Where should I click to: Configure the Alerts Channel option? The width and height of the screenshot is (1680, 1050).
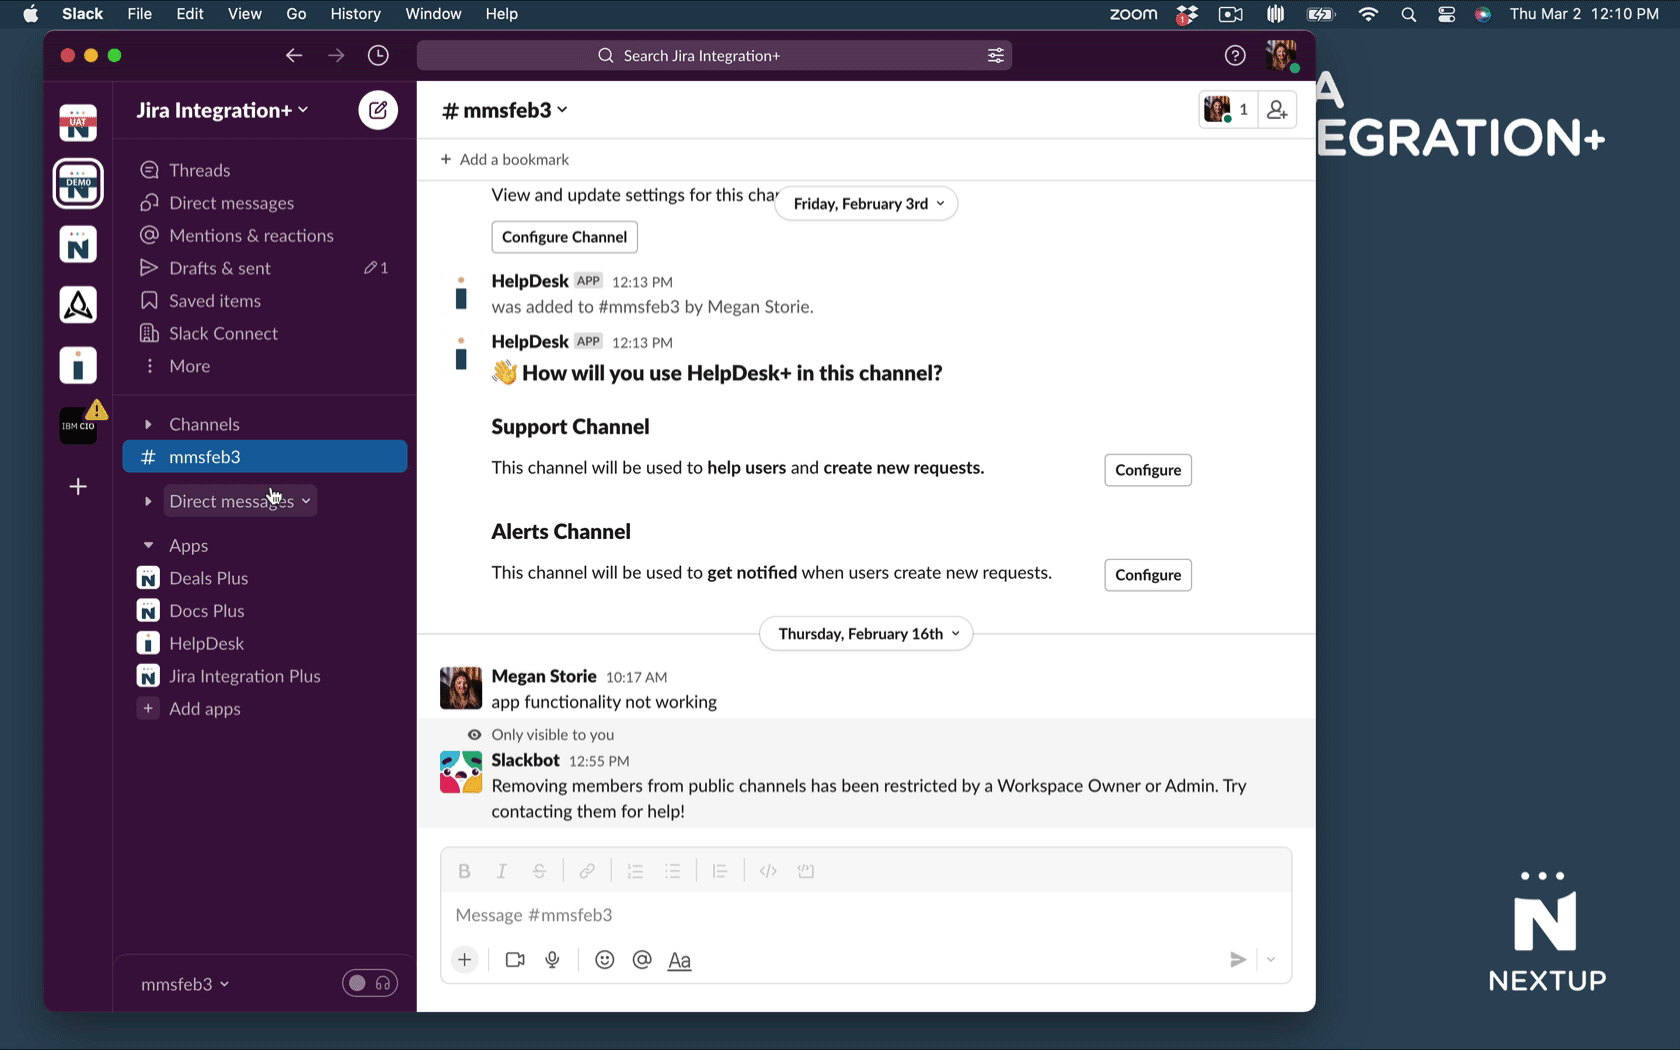(1148, 575)
